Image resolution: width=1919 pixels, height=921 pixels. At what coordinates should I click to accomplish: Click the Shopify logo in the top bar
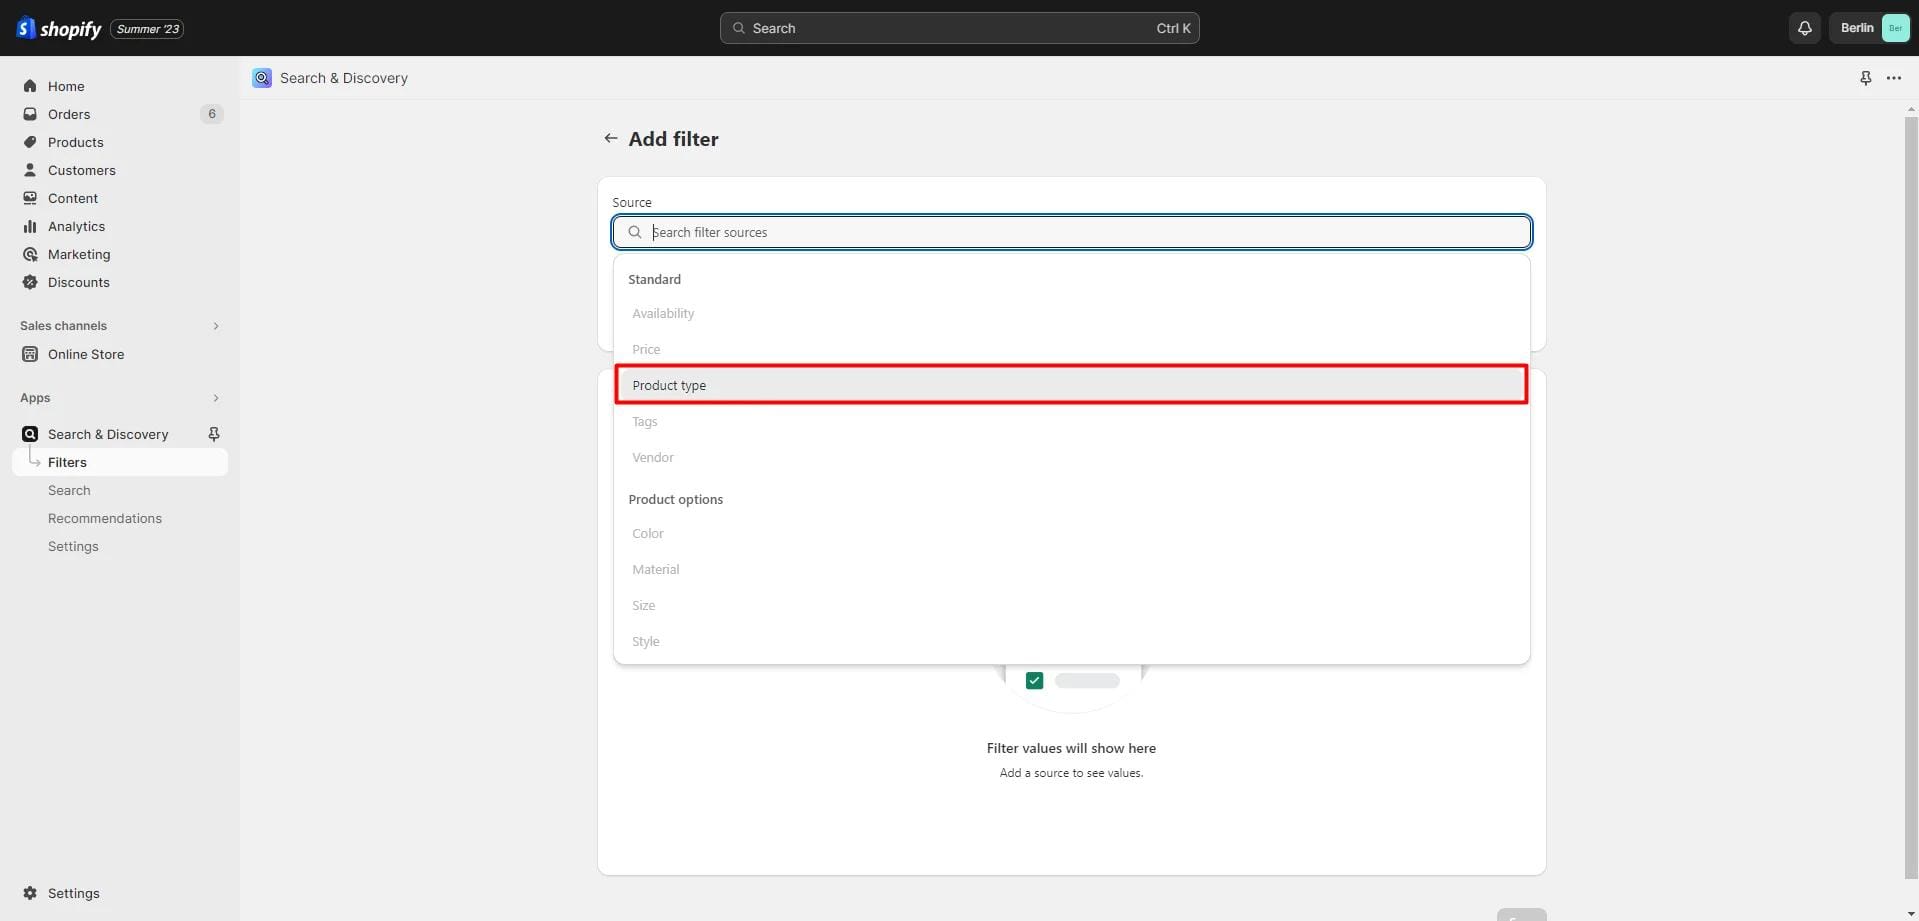pyautogui.click(x=59, y=28)
